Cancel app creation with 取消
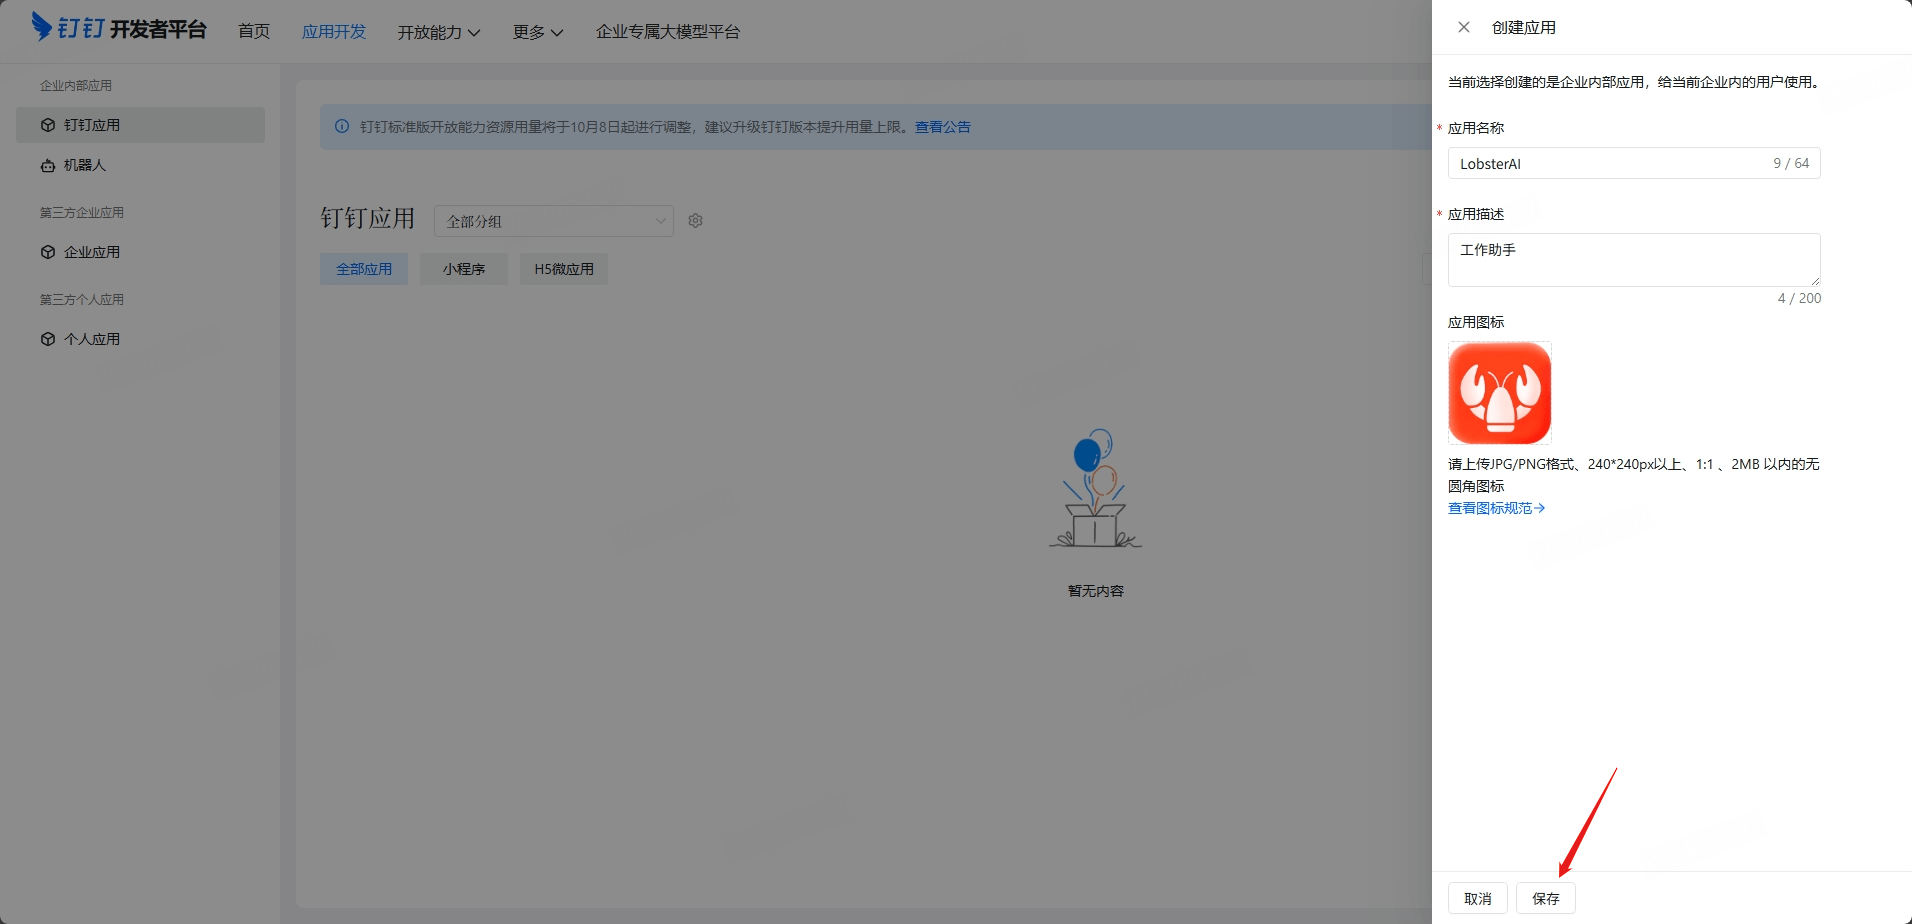Viewport: 1912px width, 924px height. tap(1478, 898)
